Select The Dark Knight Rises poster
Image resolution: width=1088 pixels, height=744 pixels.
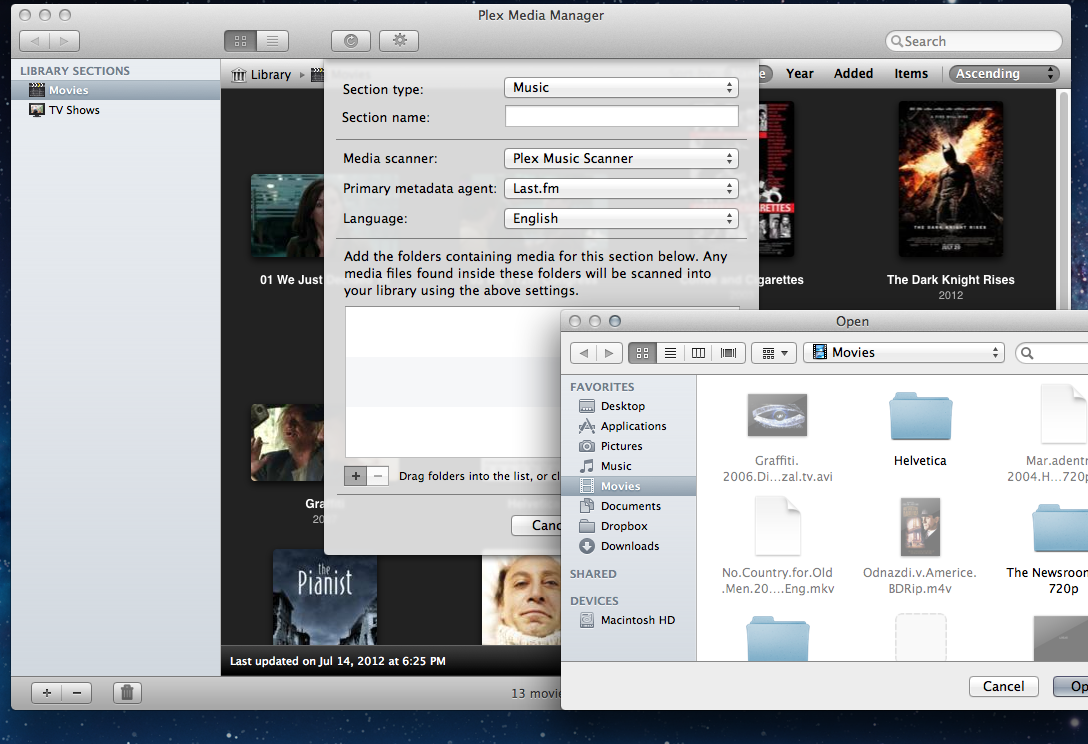coord(951,179)
